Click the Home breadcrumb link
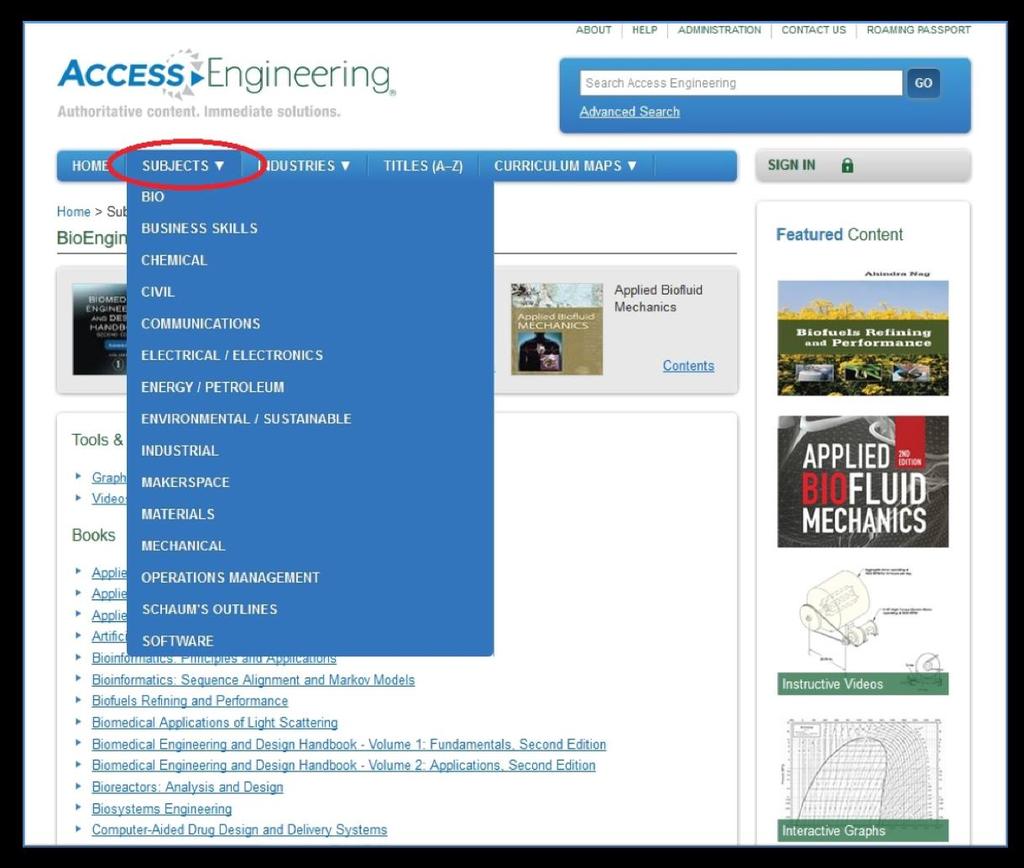Viewport: 1024px width, 868px height. pos(73,212)
